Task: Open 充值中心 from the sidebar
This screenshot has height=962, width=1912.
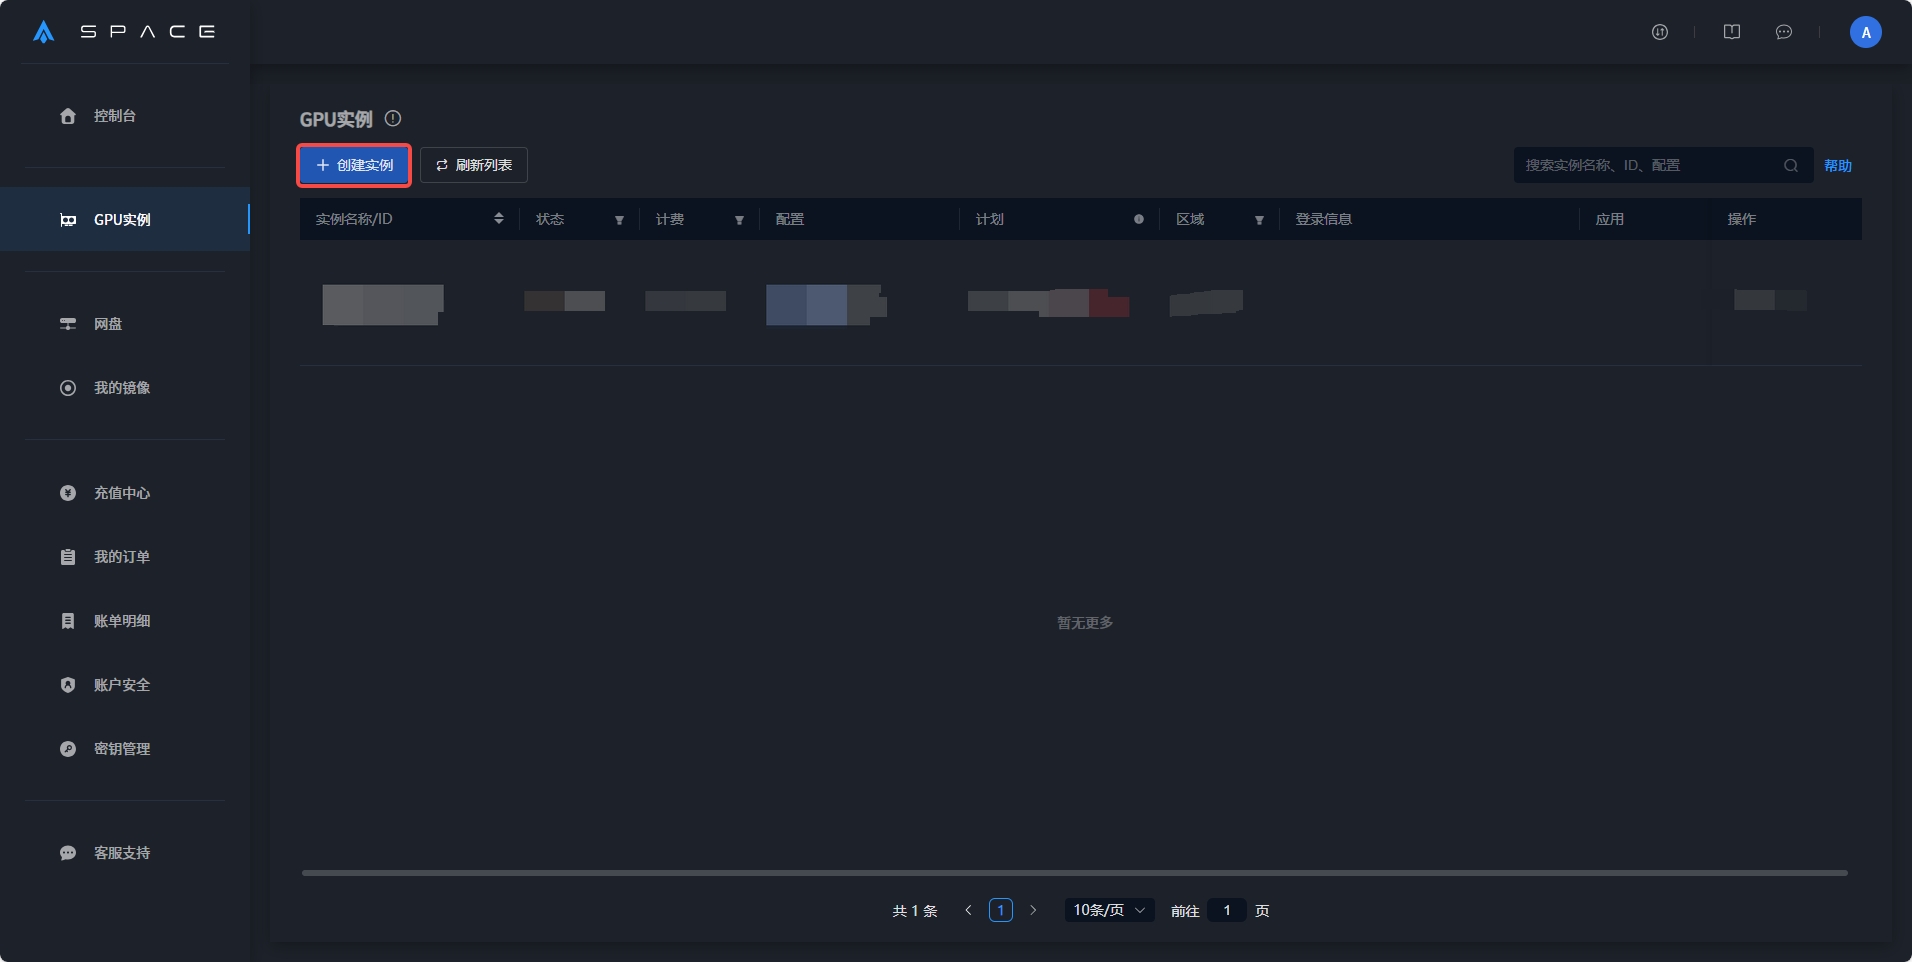Action: (121, 493)
